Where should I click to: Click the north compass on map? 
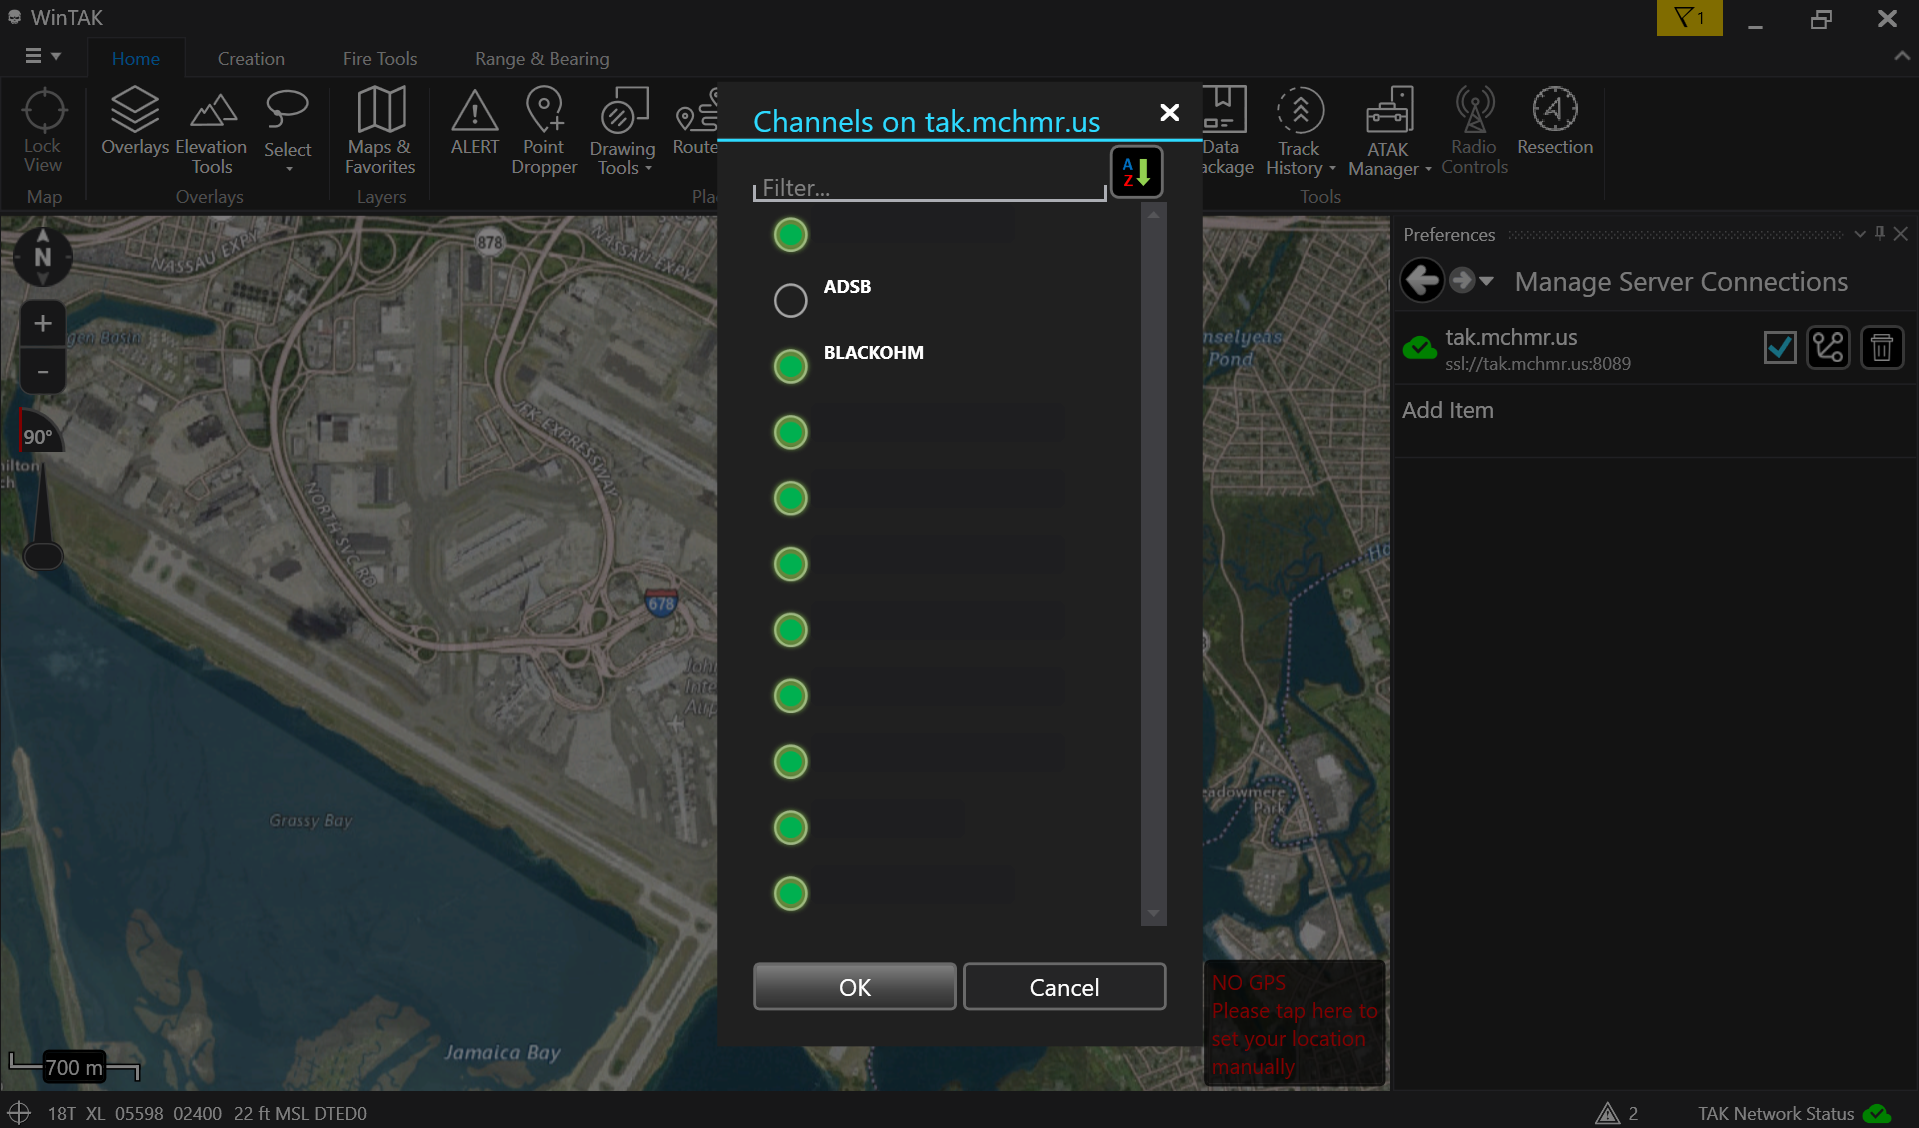pos(43,256)
